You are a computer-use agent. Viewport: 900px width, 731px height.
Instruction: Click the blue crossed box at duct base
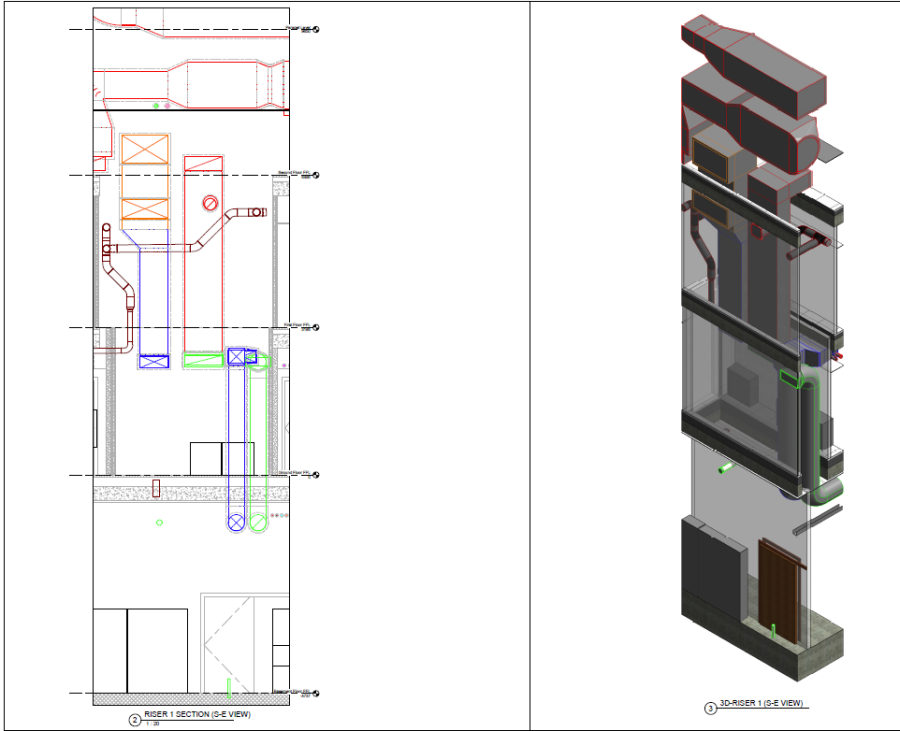153,362
